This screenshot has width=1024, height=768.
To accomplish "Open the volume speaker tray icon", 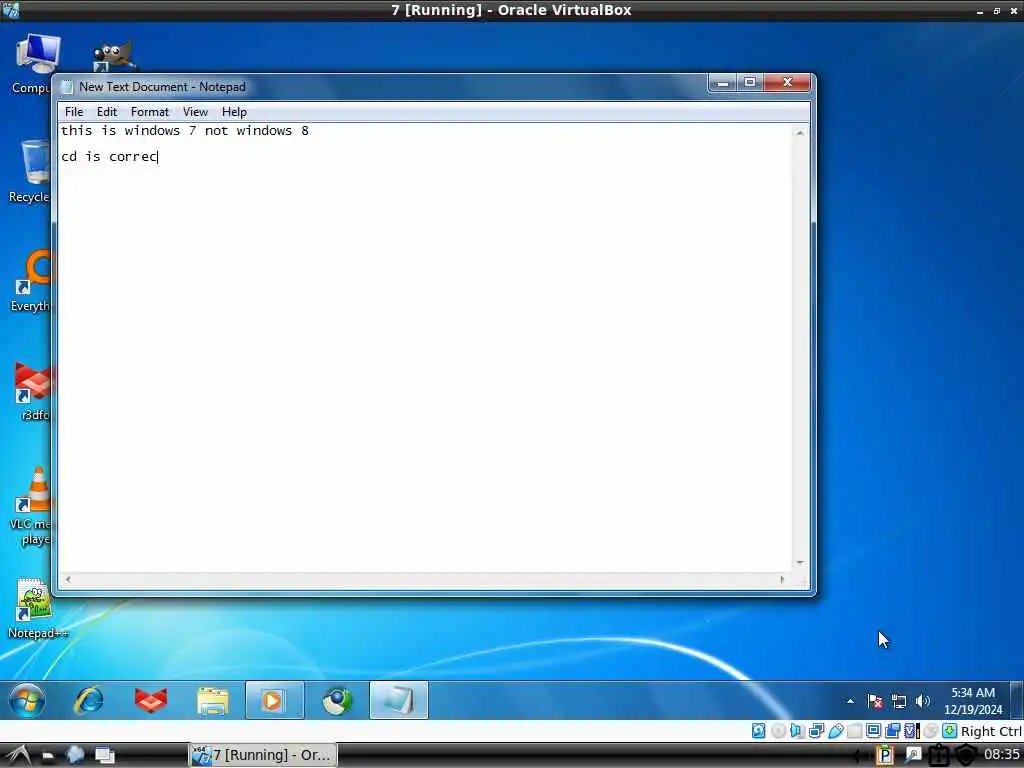I will pos(922,701).
